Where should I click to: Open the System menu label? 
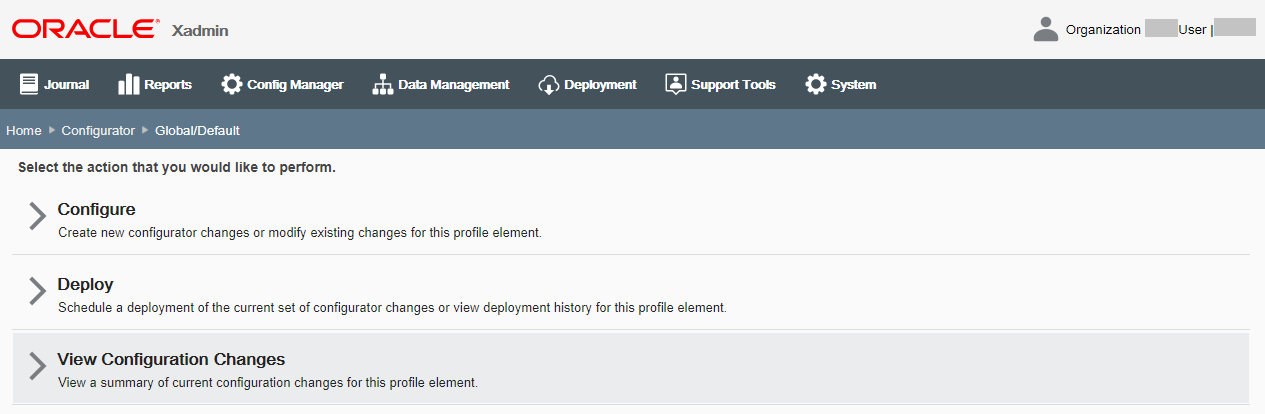(854, 85)
